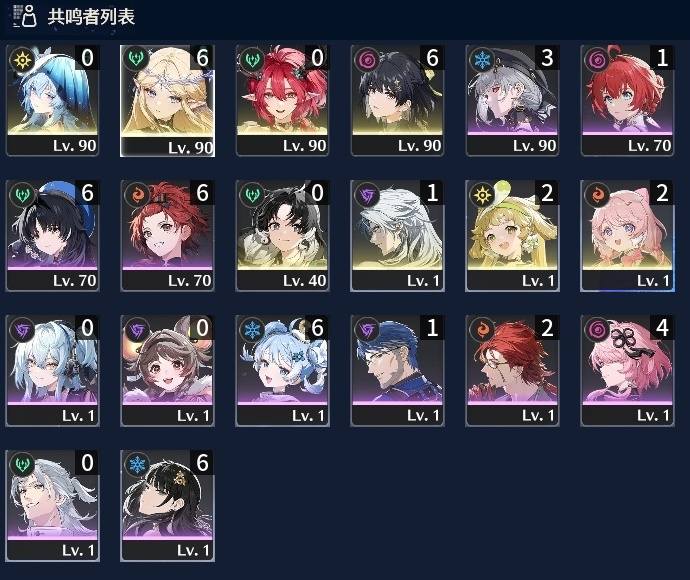Screen dimensions: 690x580
Task: Select the red twin-tail elf Lv. 90 character
Action: (282, 100)
